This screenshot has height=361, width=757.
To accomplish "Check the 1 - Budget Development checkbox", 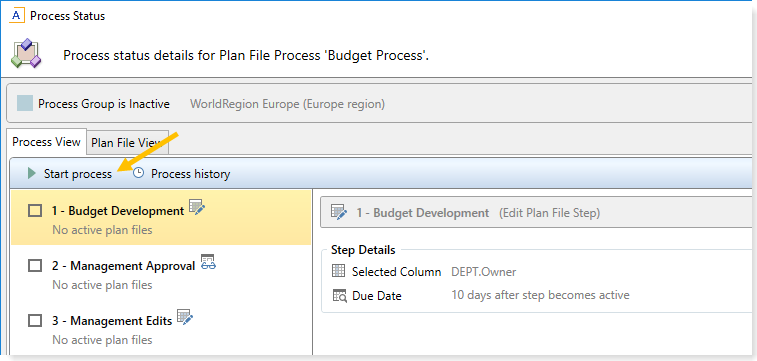I will click(x=35, y=211).
